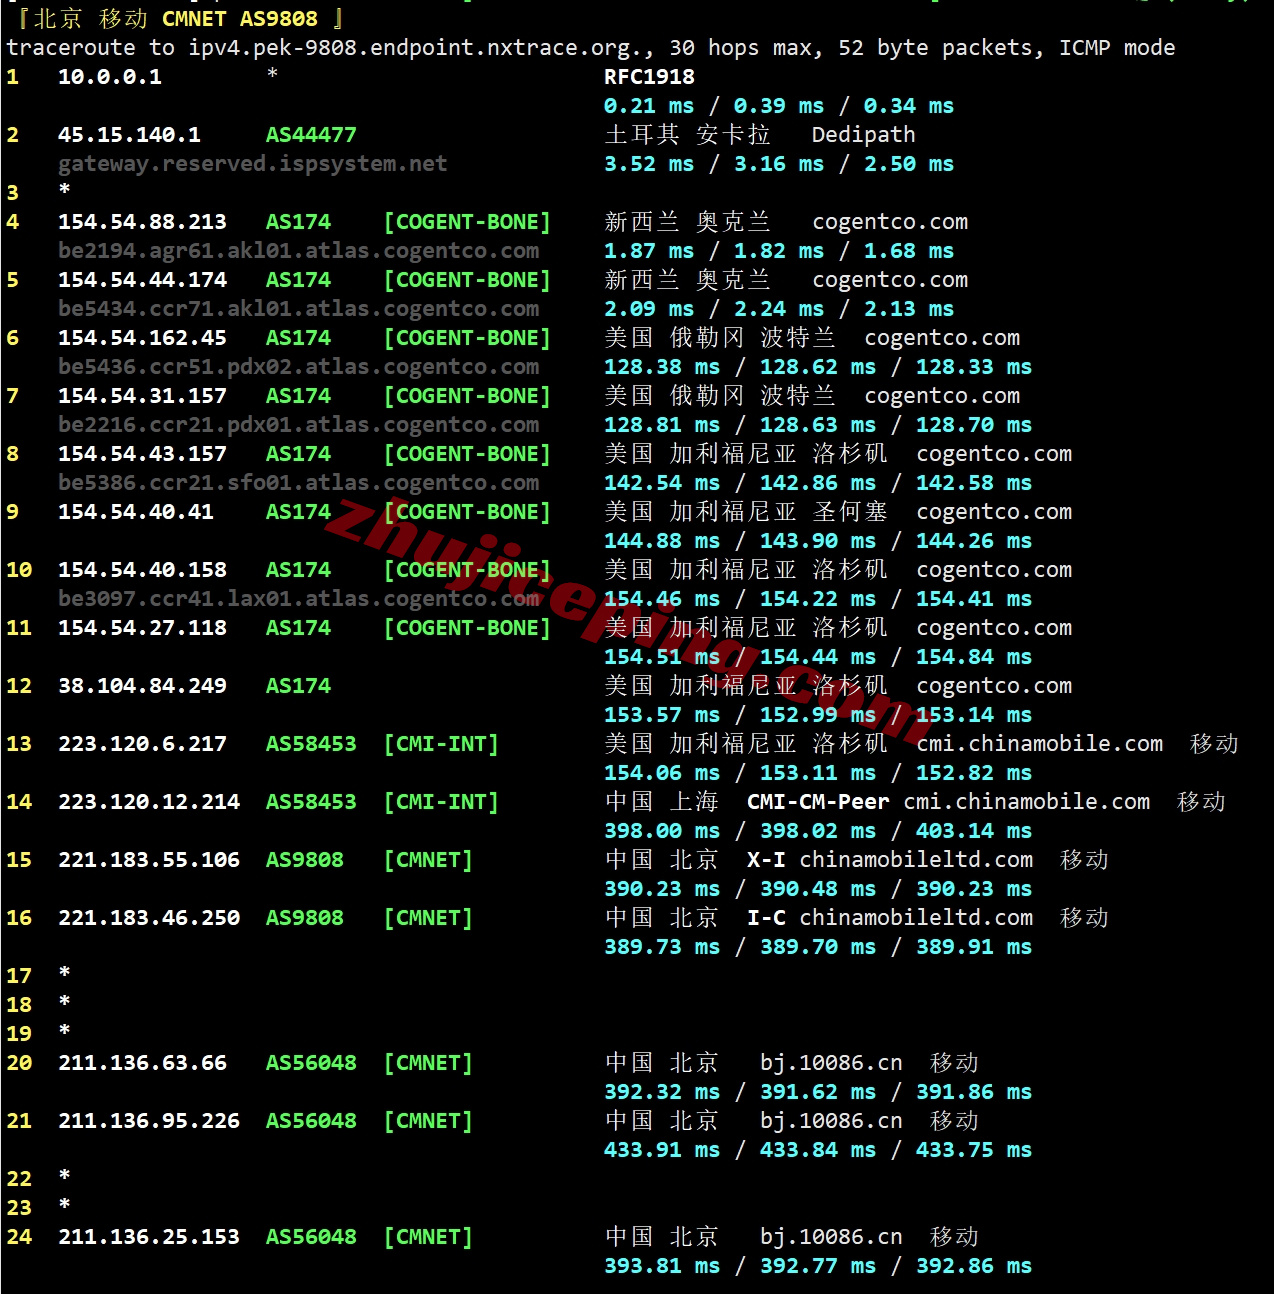Click AS56048 on hop 20
Image resolution: width=1274 pixels, height=1294 pixels.
[x=311, y=1063]
